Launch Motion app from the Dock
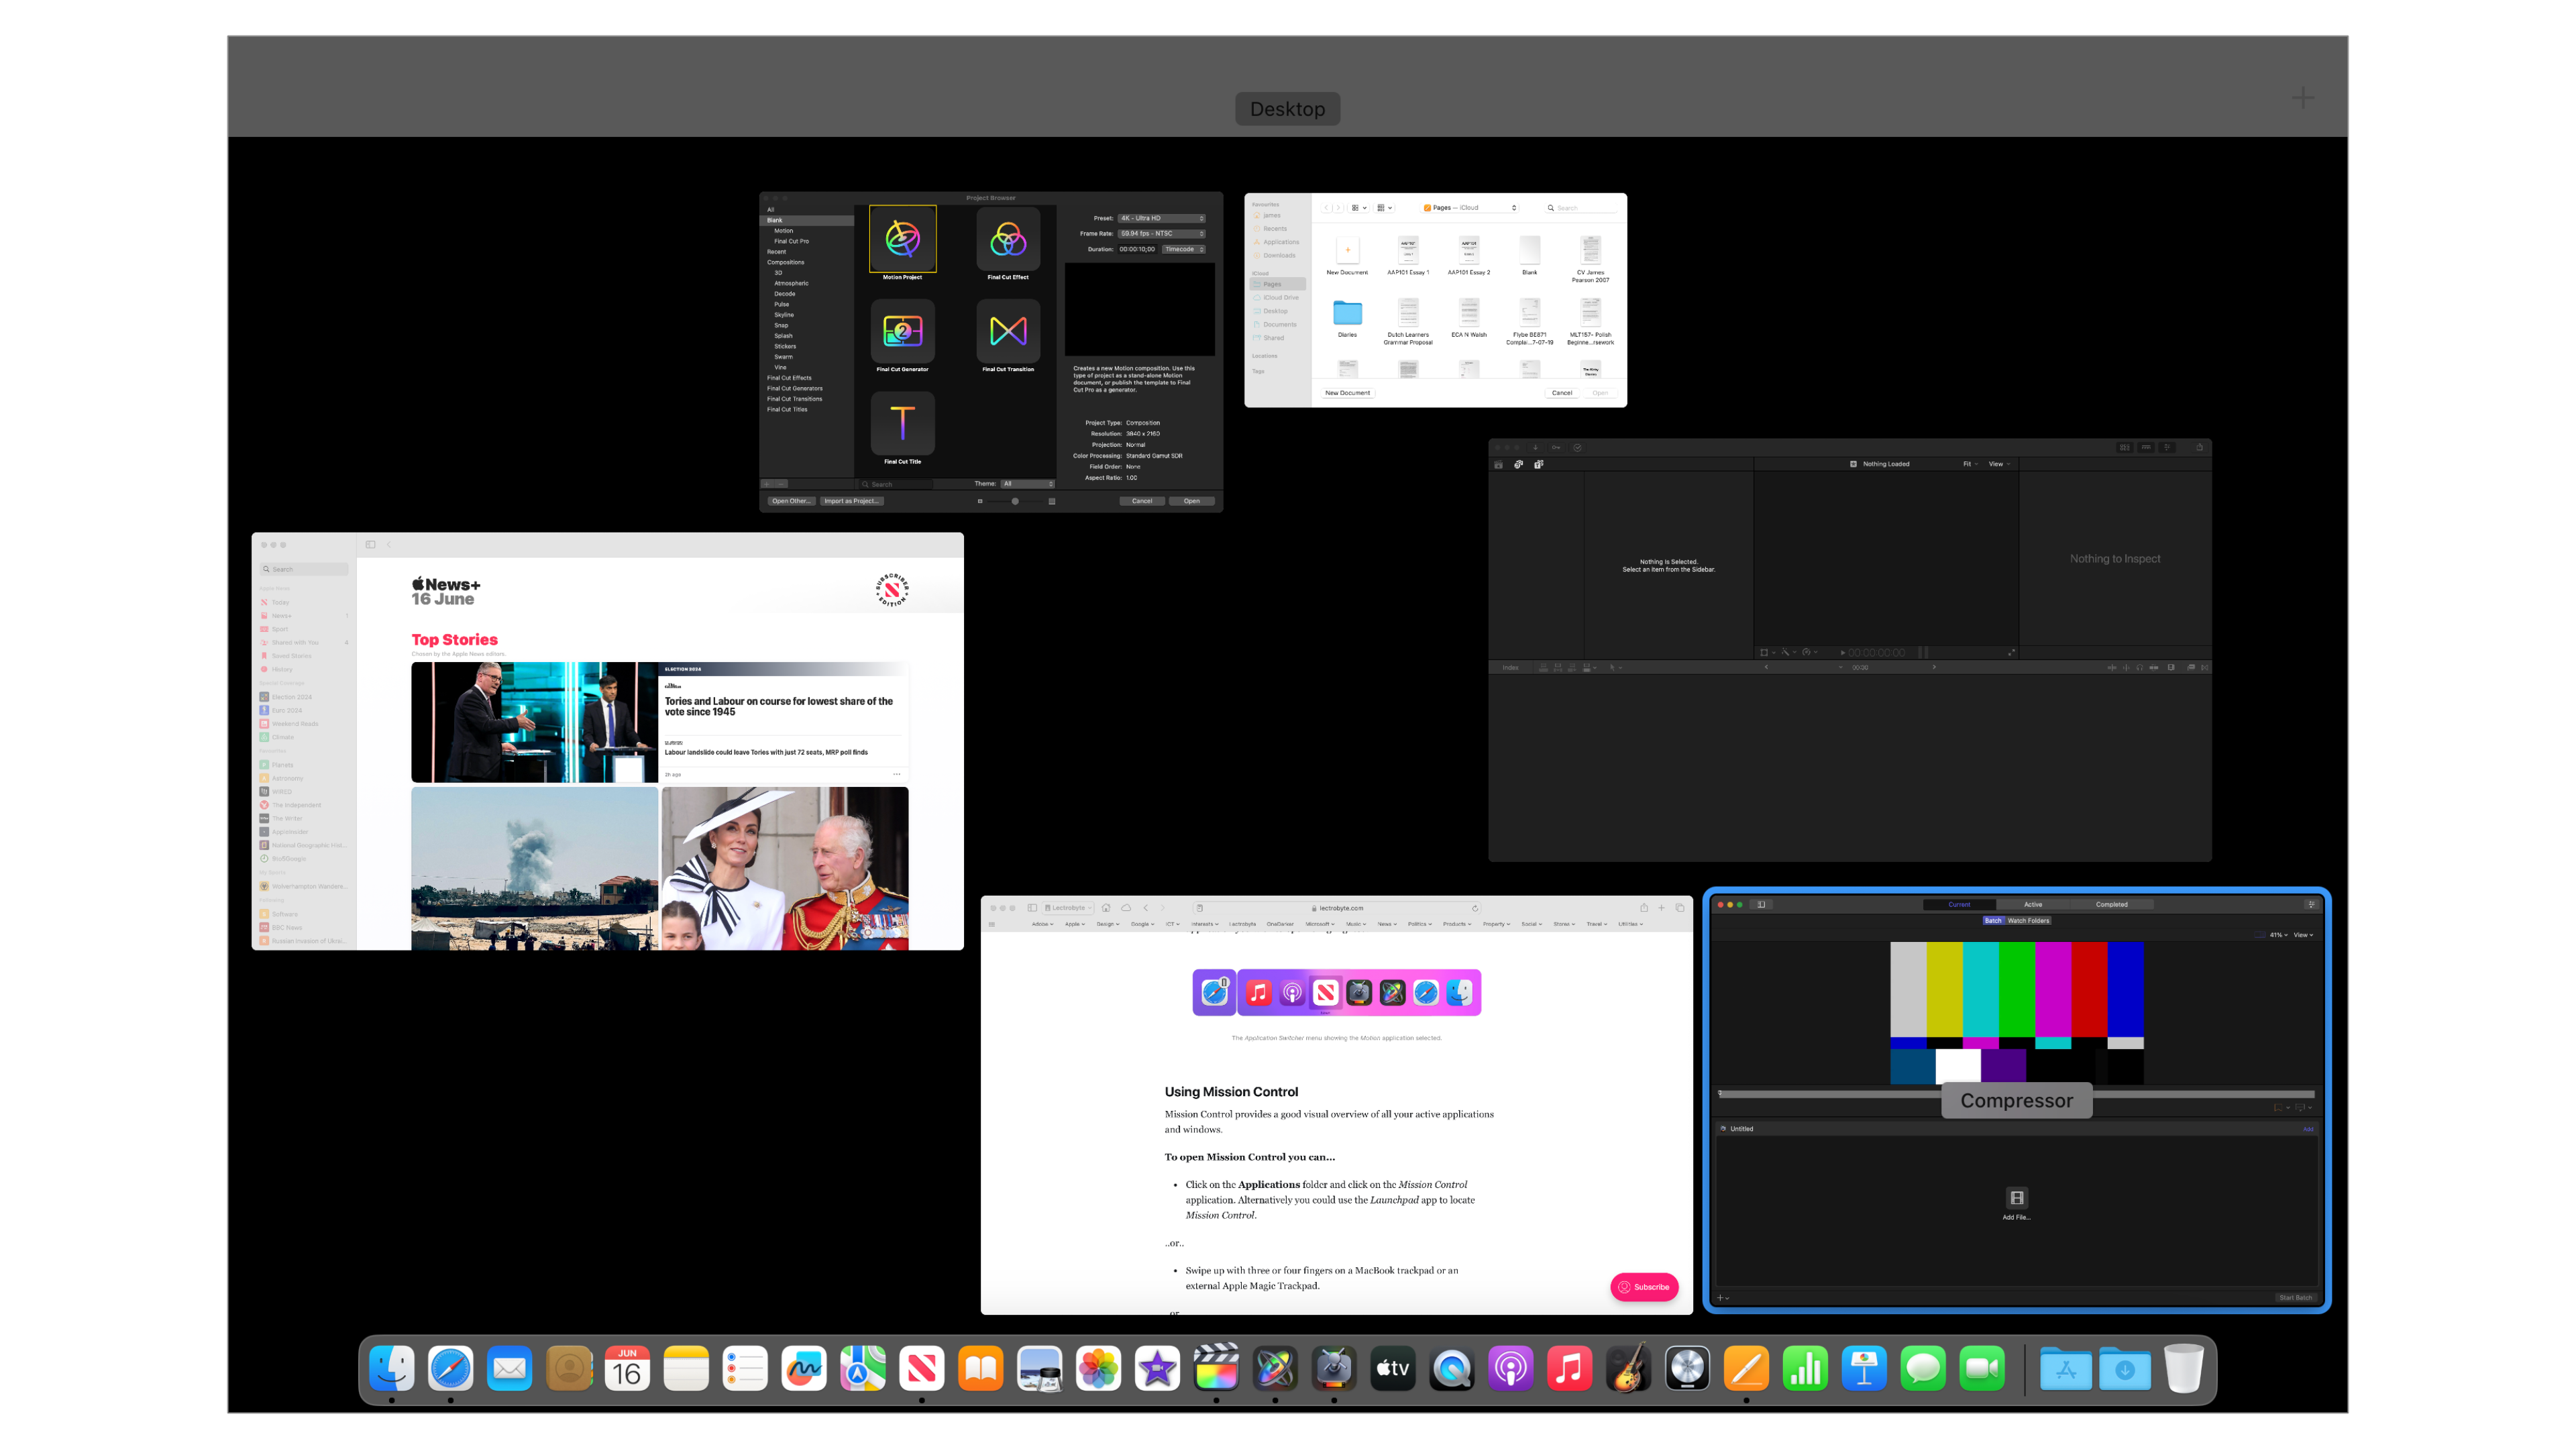The image size is (2576, 1449). pos(1275,1368)
